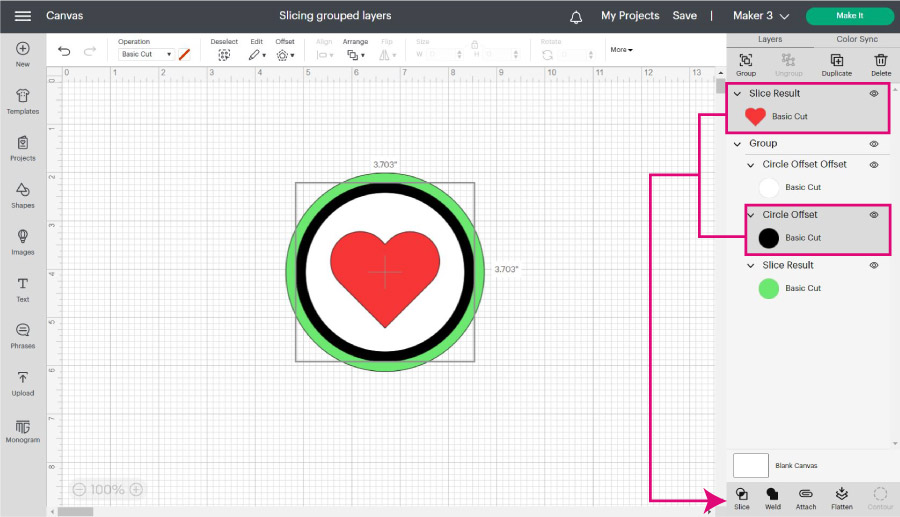Image resolution: width=900 pixels, height=517 pixels.
Task: Click the Blank Canvas color swatch
Action: (750, 465)
